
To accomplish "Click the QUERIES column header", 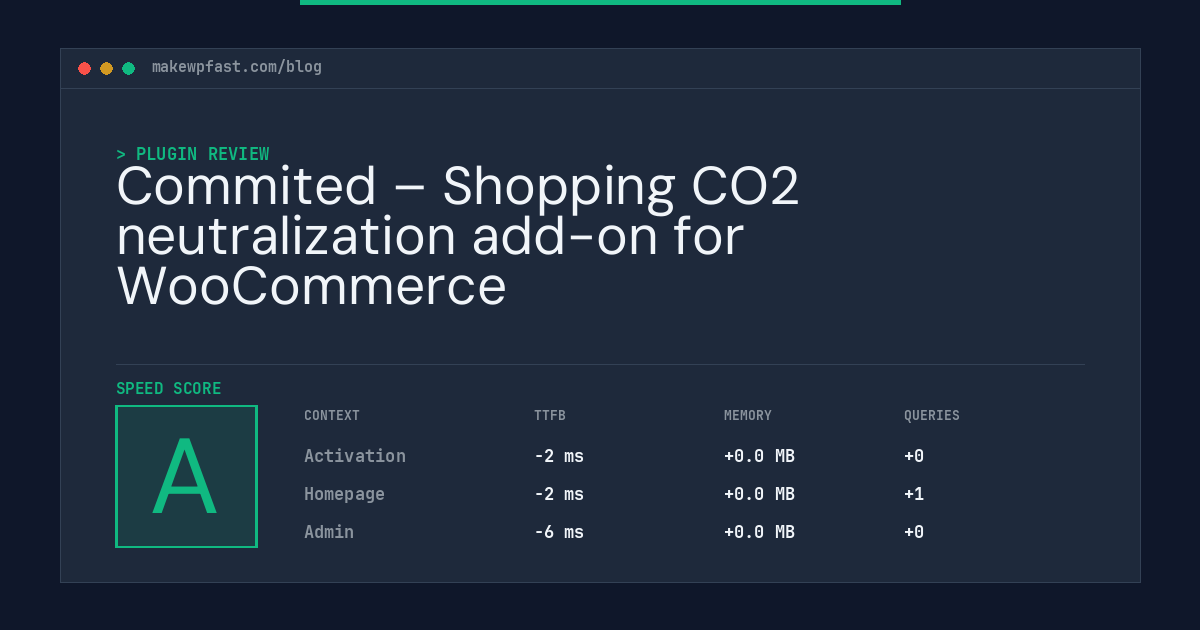I will [932, 416].
